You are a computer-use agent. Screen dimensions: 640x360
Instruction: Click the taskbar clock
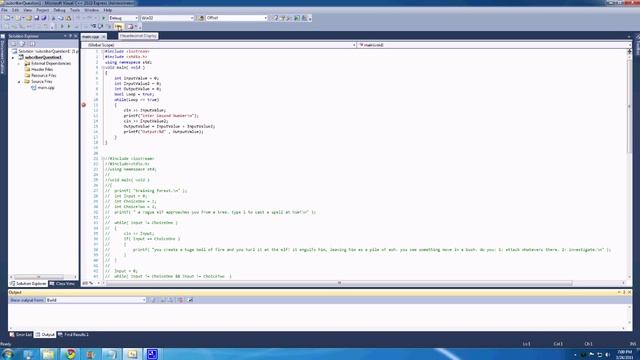point(624,354)
